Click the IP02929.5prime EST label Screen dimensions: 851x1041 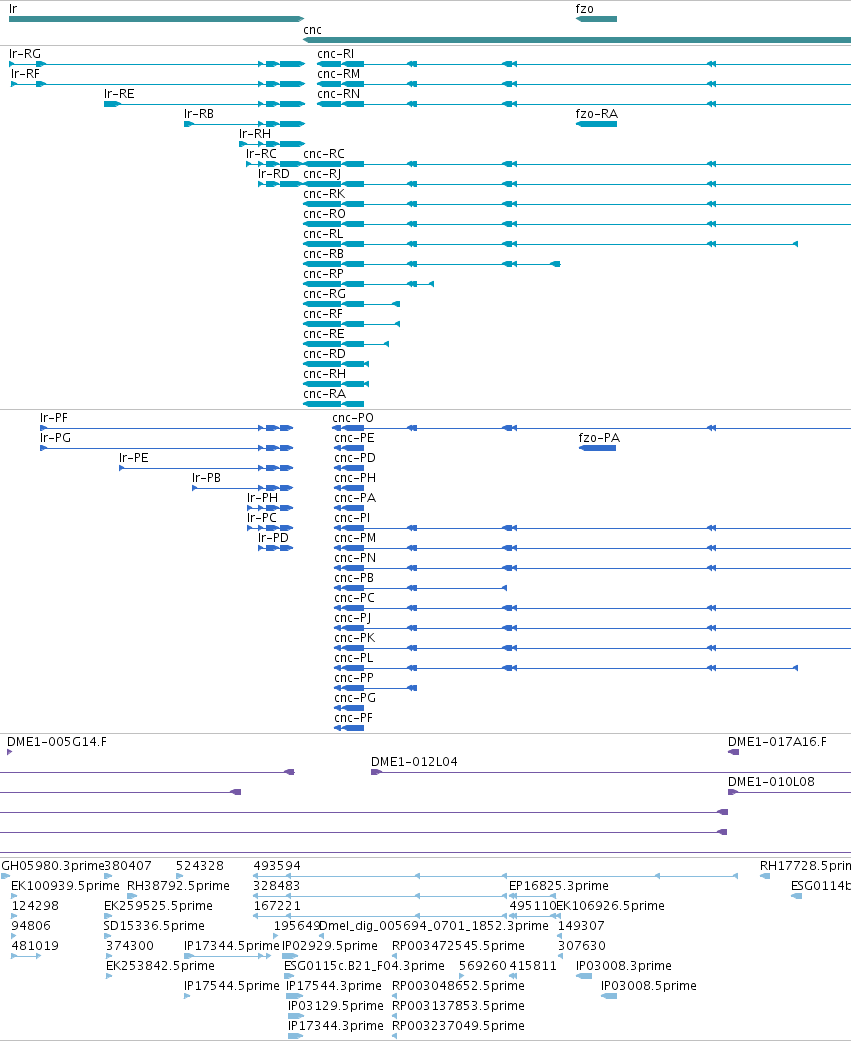coord(330,945)
